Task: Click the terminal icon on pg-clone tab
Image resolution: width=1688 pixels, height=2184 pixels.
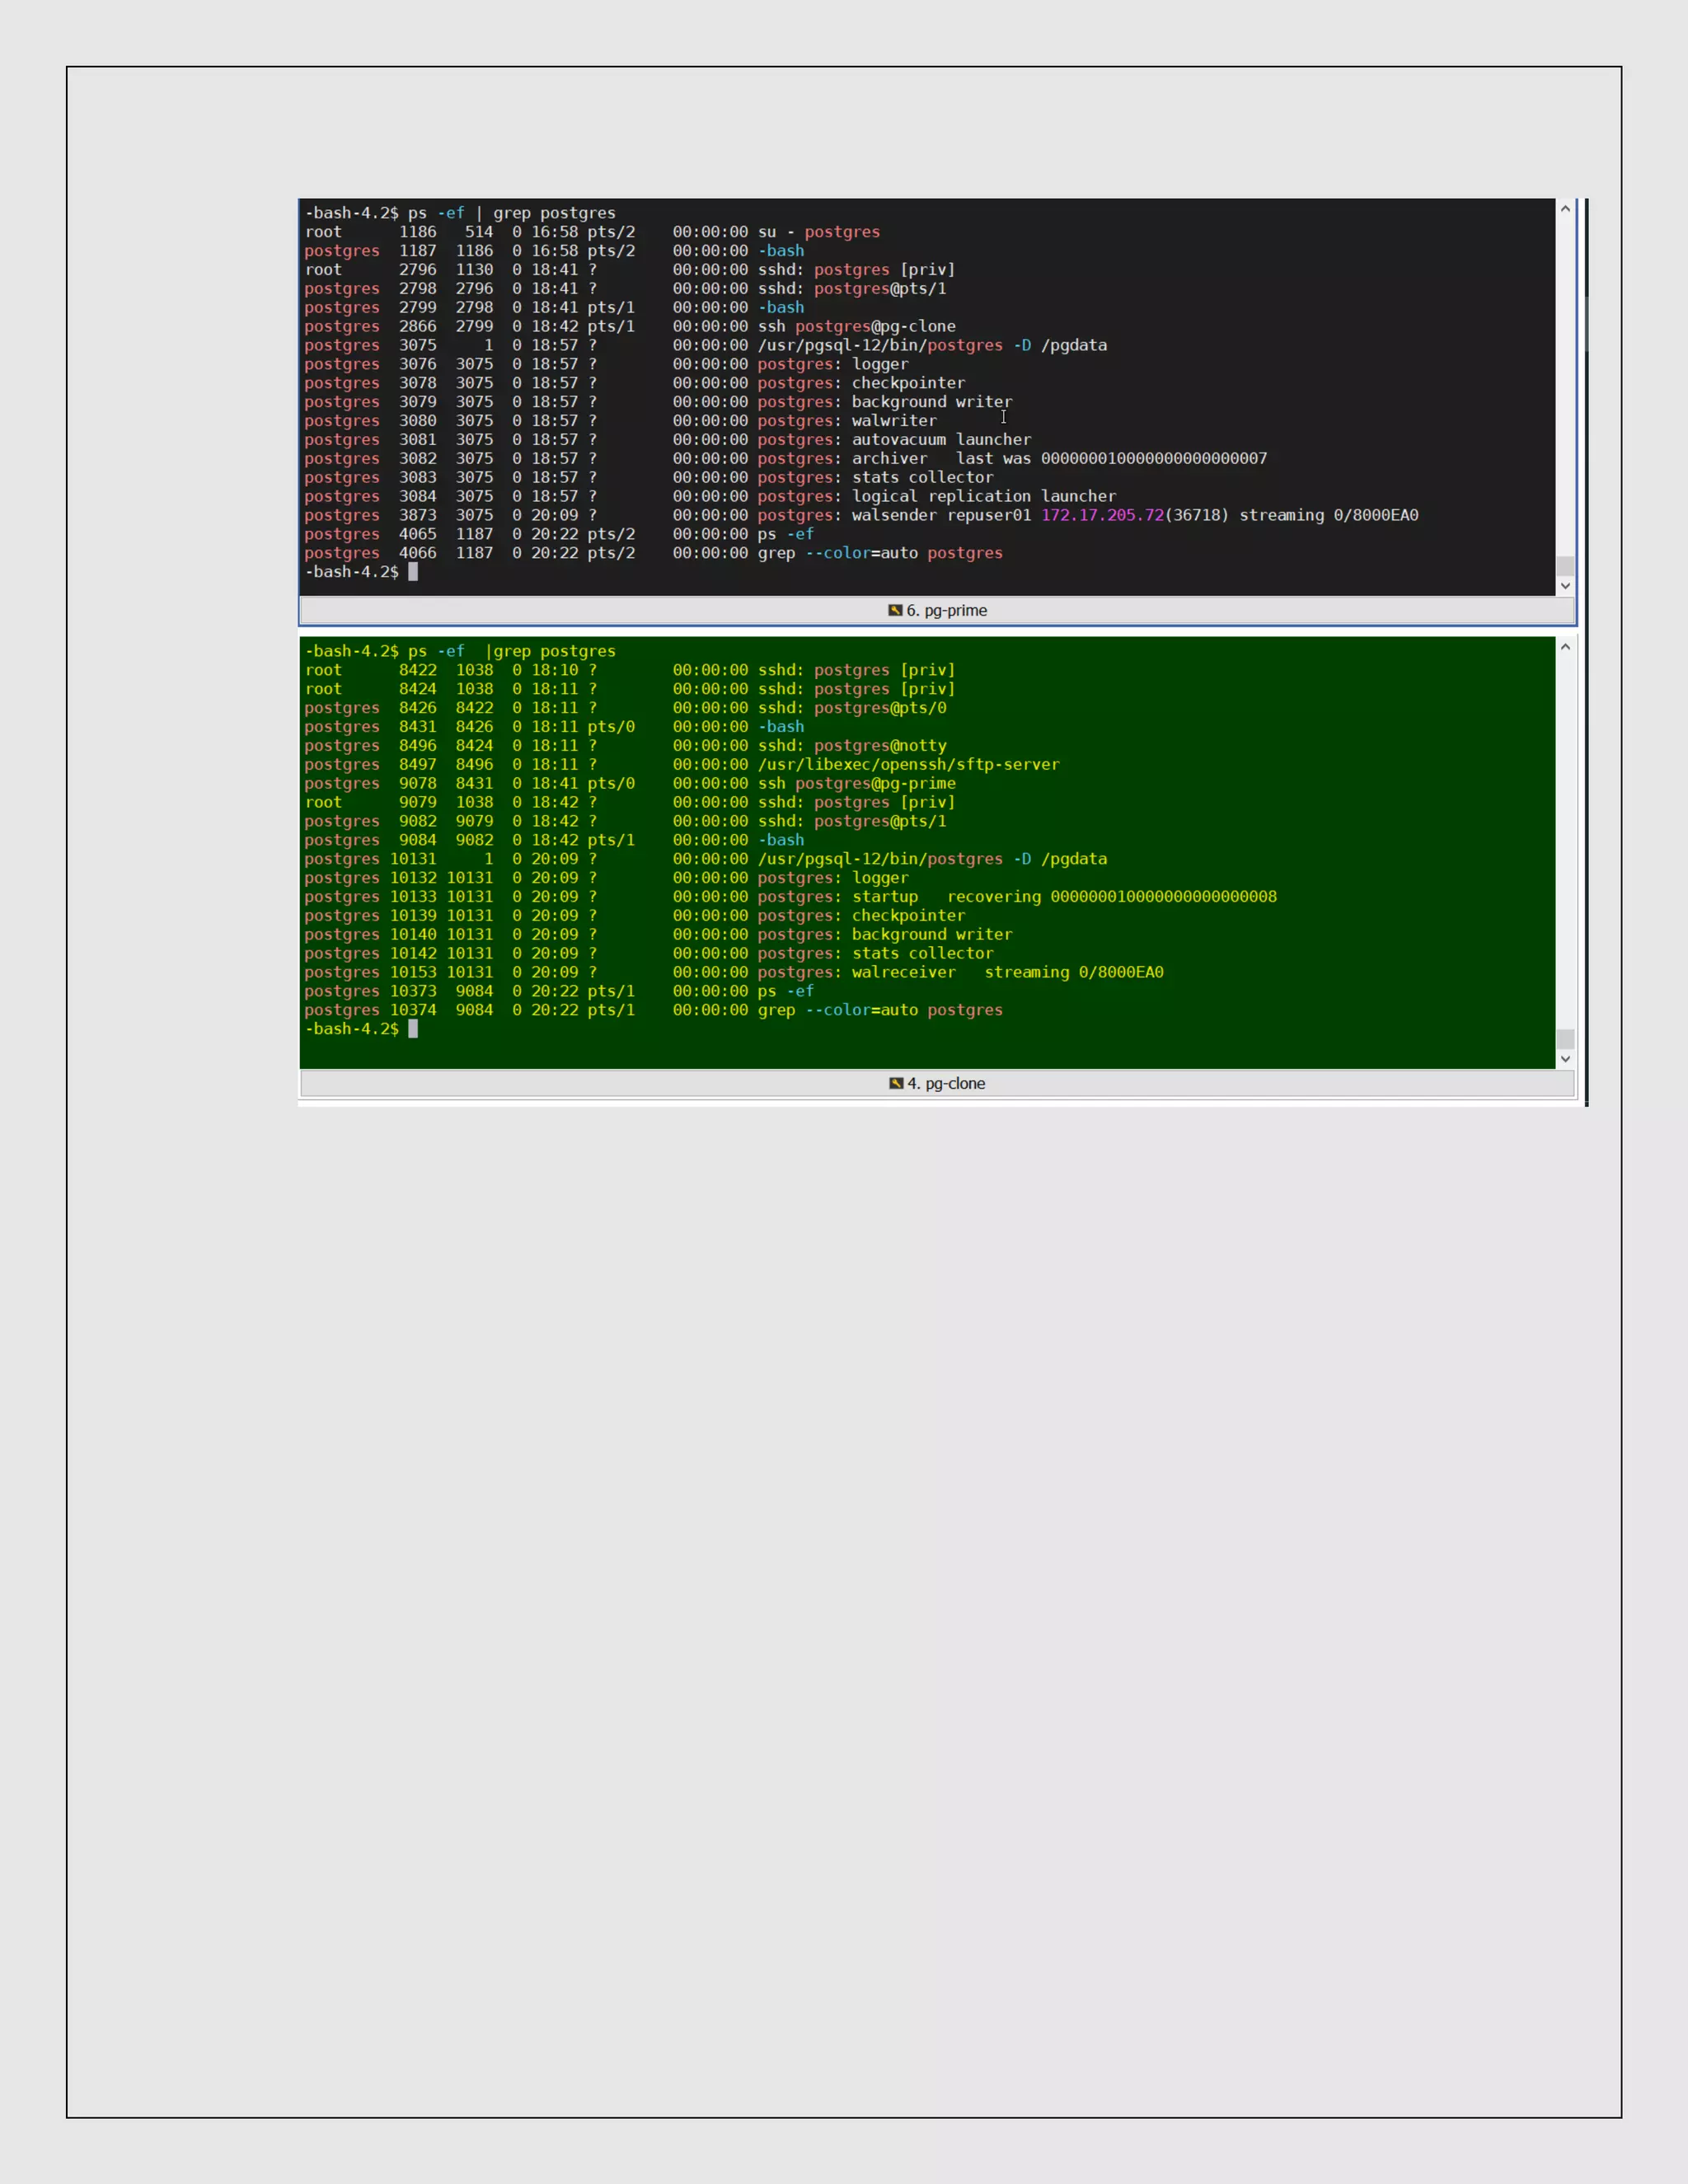Action: tap(896, 1083)
